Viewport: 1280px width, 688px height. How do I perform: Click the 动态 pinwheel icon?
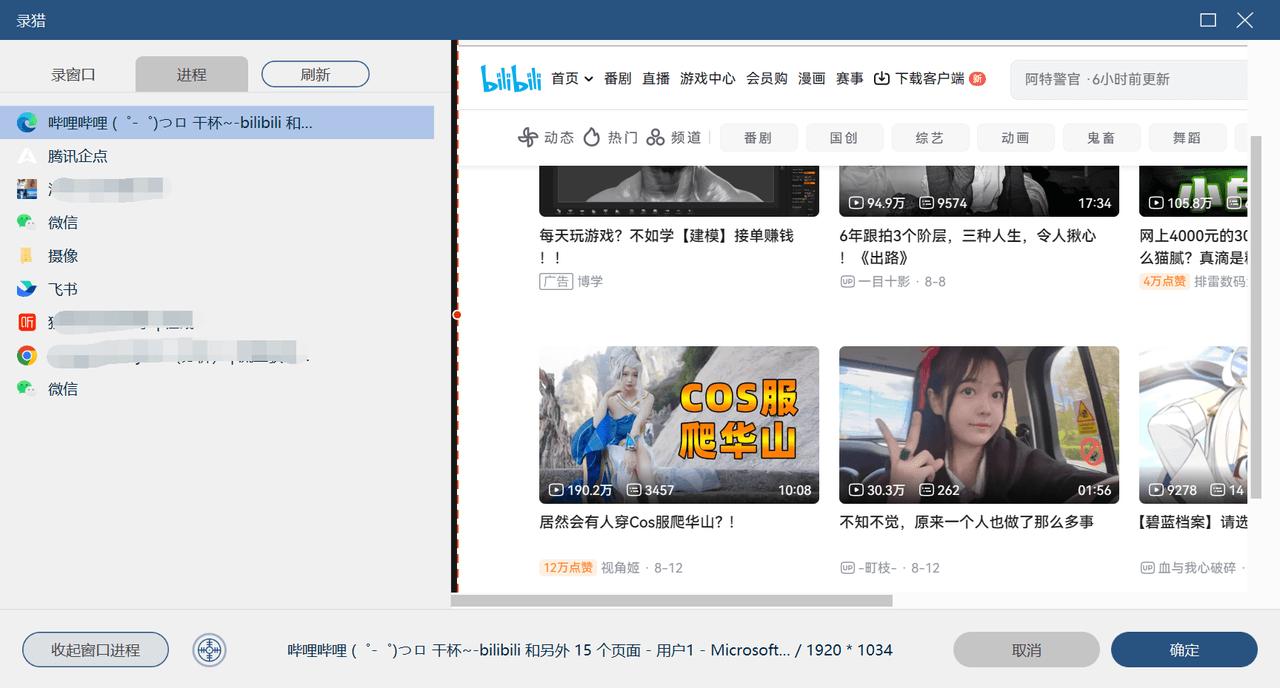(x=528, y=138)
